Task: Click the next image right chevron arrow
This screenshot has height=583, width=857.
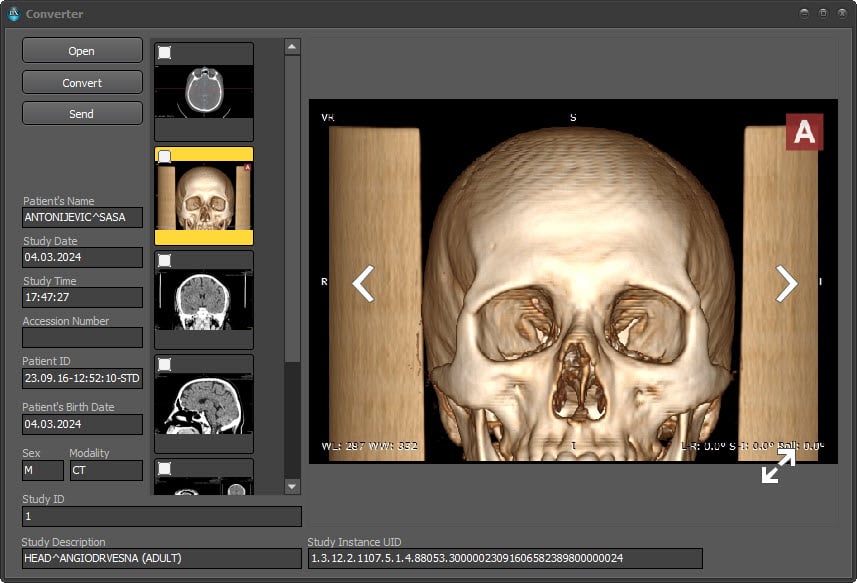Action: pos(787,284)
